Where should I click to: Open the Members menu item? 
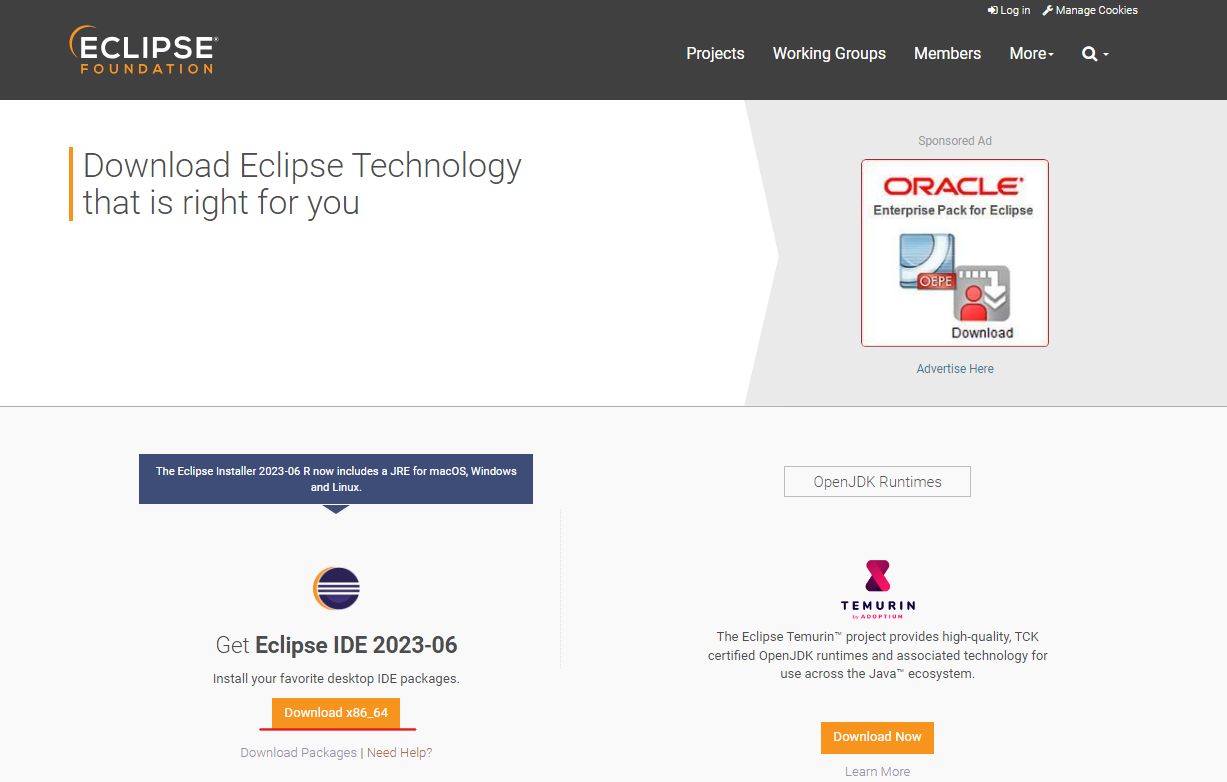point(947,54)
